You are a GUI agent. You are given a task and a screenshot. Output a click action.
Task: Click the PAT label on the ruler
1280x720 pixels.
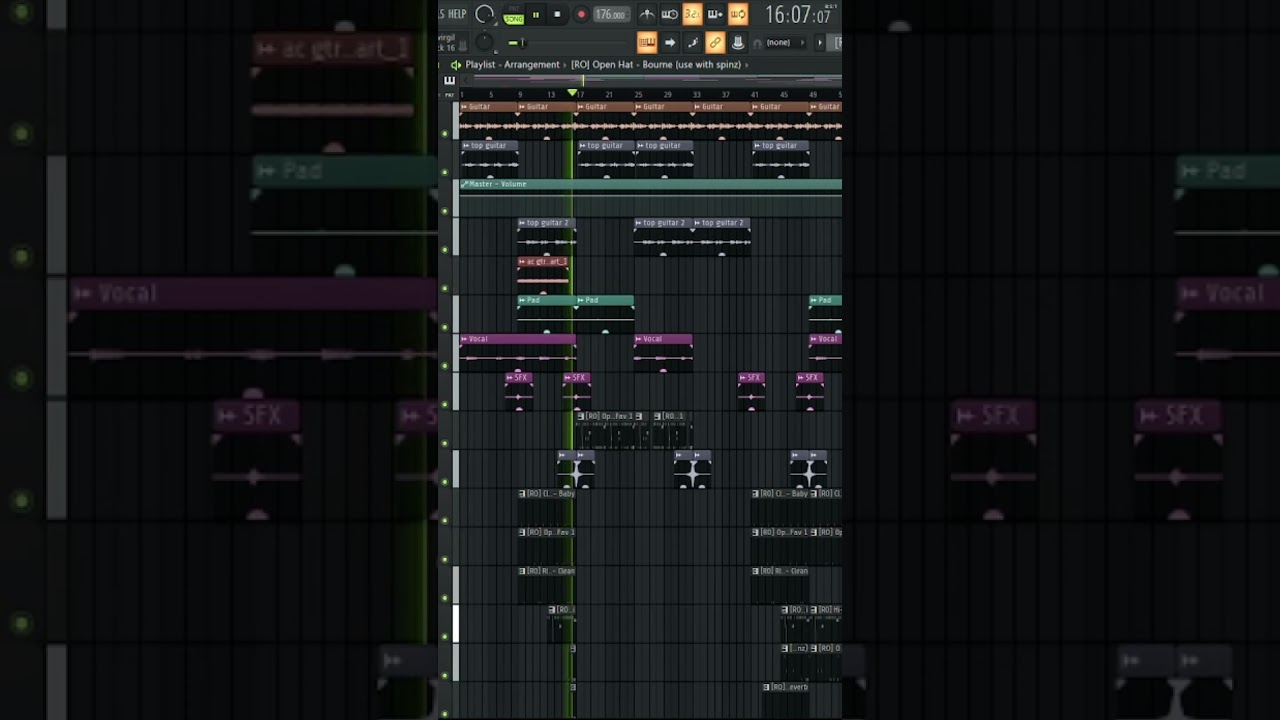tap(449, 94)
